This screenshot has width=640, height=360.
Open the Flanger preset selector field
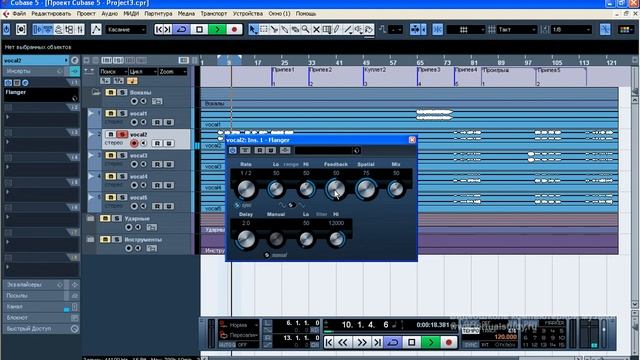[327, 151]
